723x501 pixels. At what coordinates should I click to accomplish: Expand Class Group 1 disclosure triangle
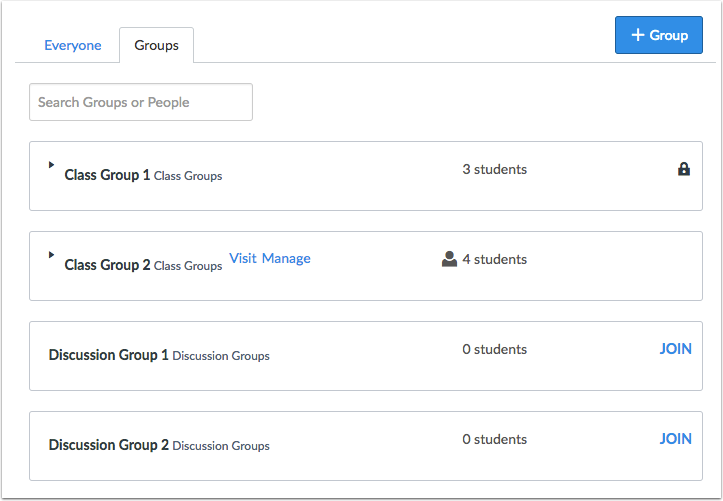pos(52,165)
